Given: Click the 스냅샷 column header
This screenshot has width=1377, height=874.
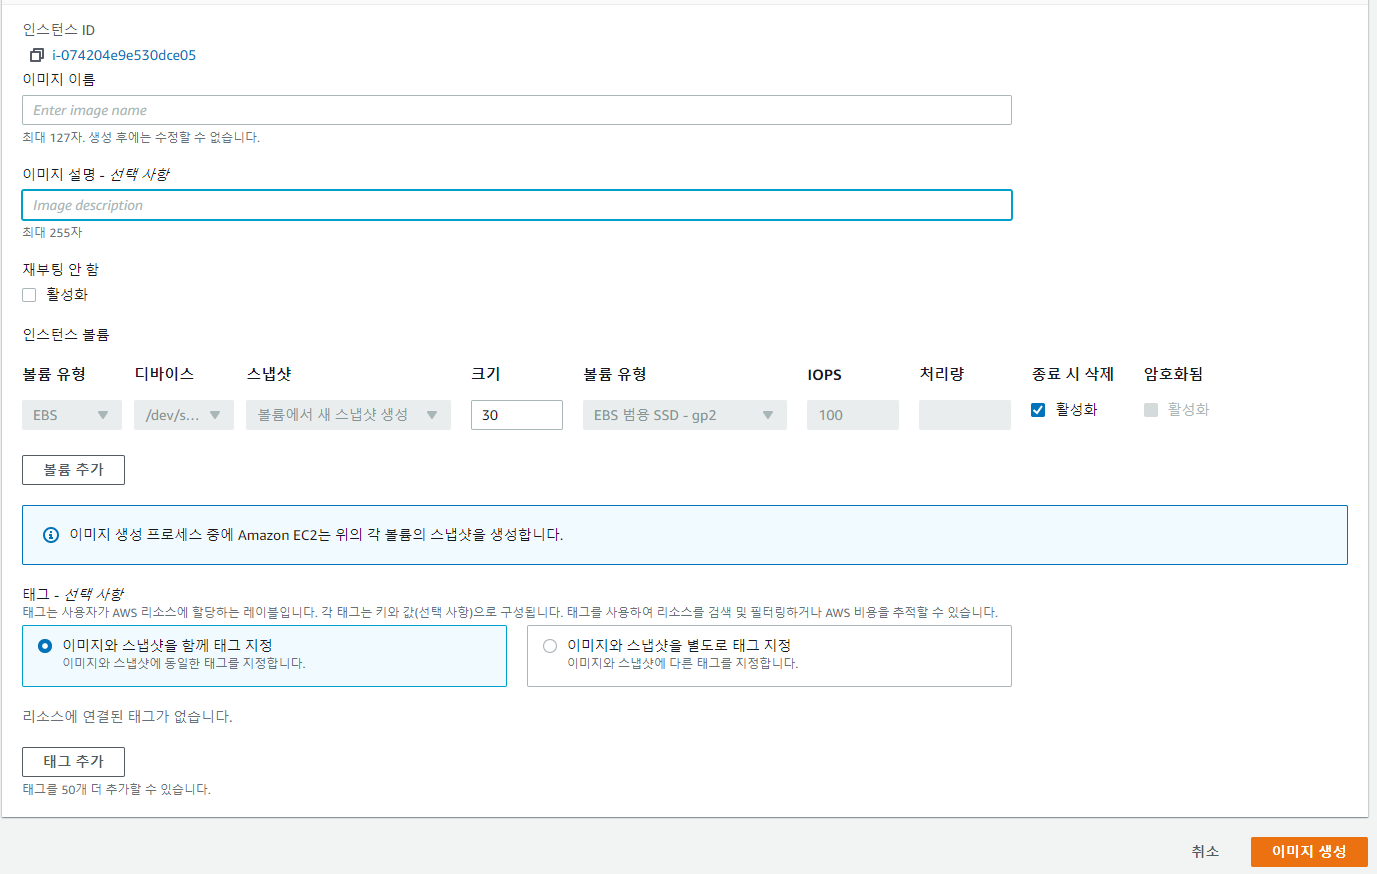Looking at the screenshot, I should [269, 374].
